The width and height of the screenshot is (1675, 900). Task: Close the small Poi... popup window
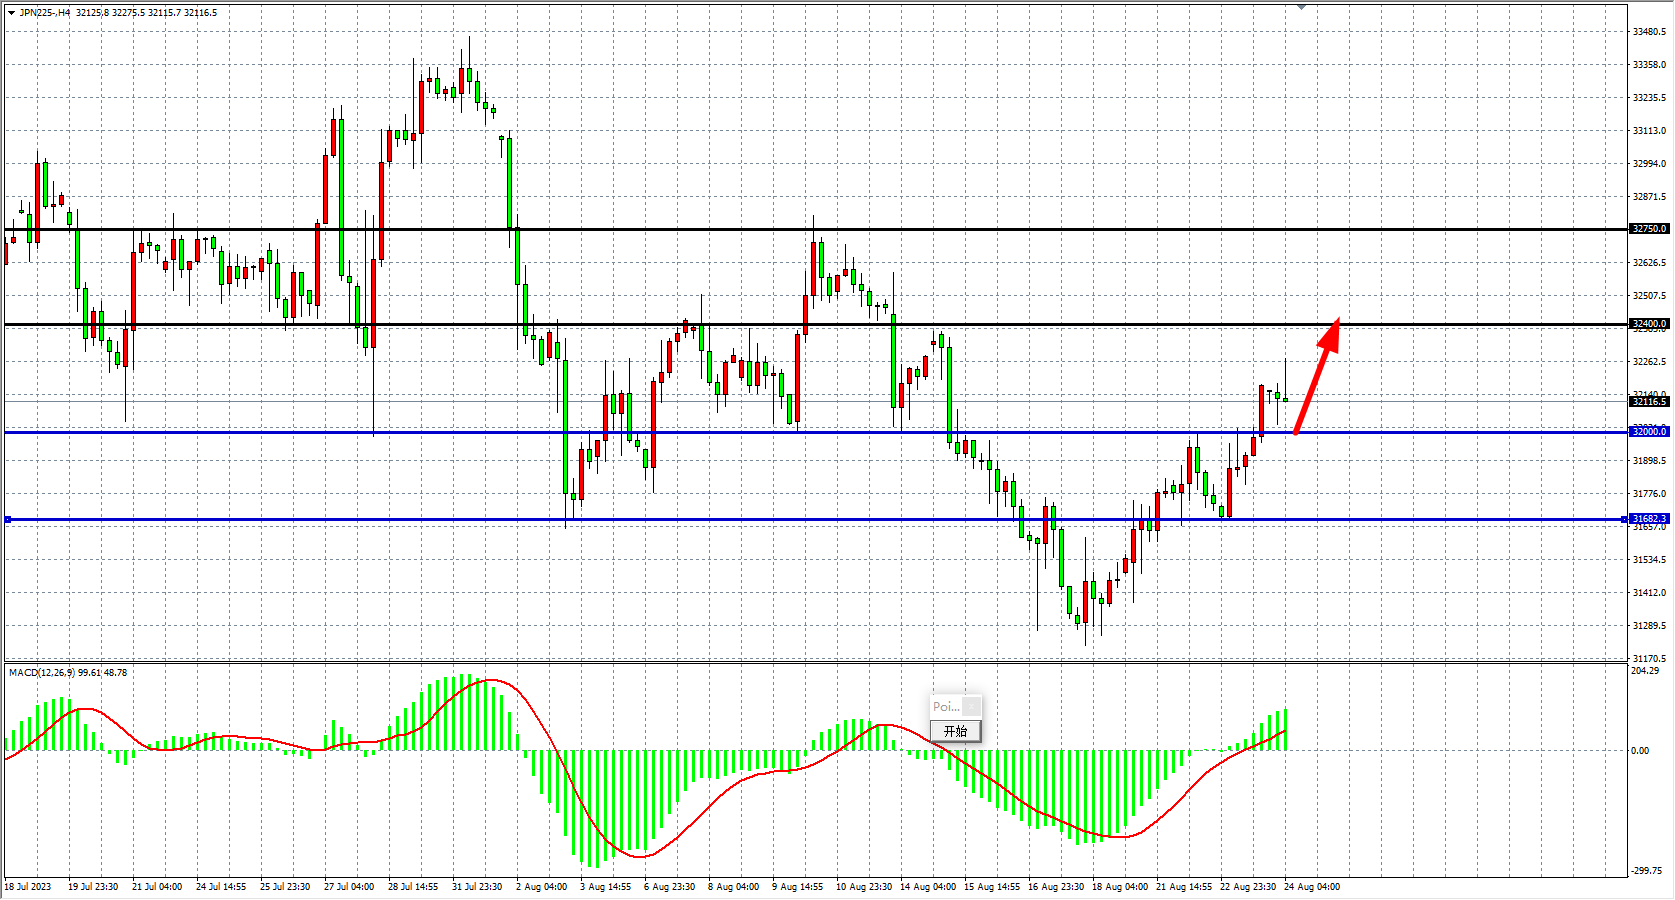(x=971, y=706)
